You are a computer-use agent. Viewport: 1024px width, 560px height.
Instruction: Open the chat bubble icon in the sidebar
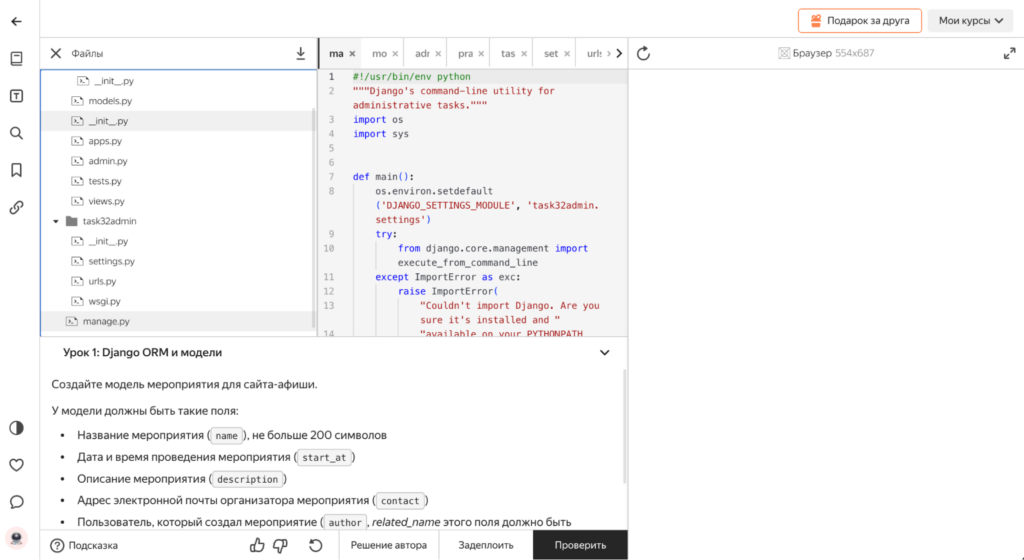point(16,502)
